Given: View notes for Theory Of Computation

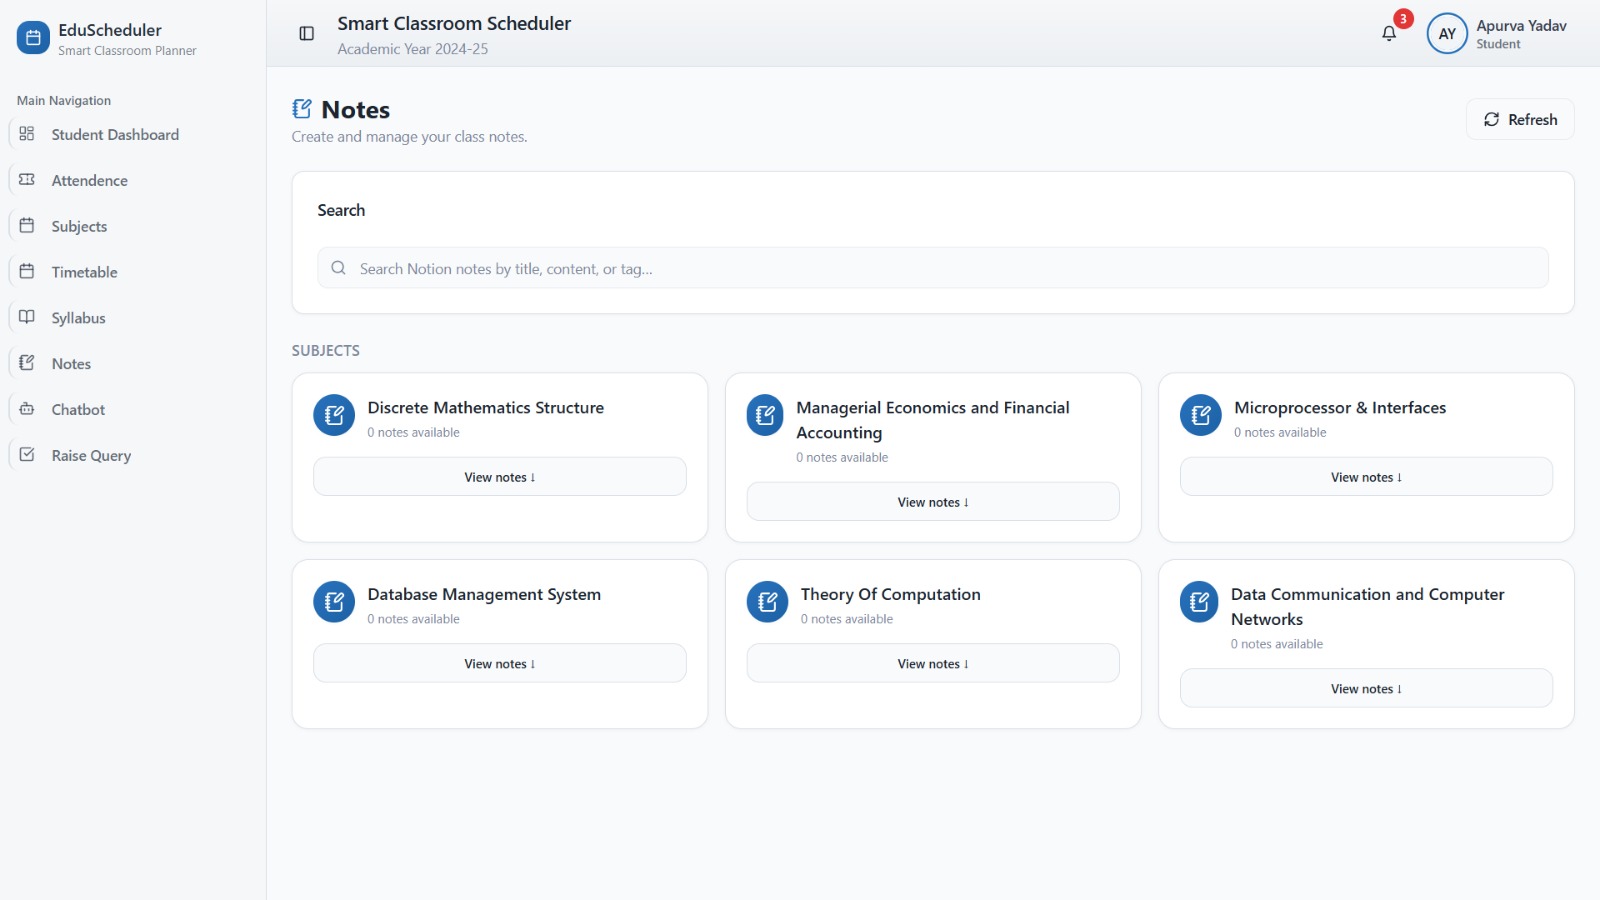Looking at the screenshot, I should click(x=933, y=664).
